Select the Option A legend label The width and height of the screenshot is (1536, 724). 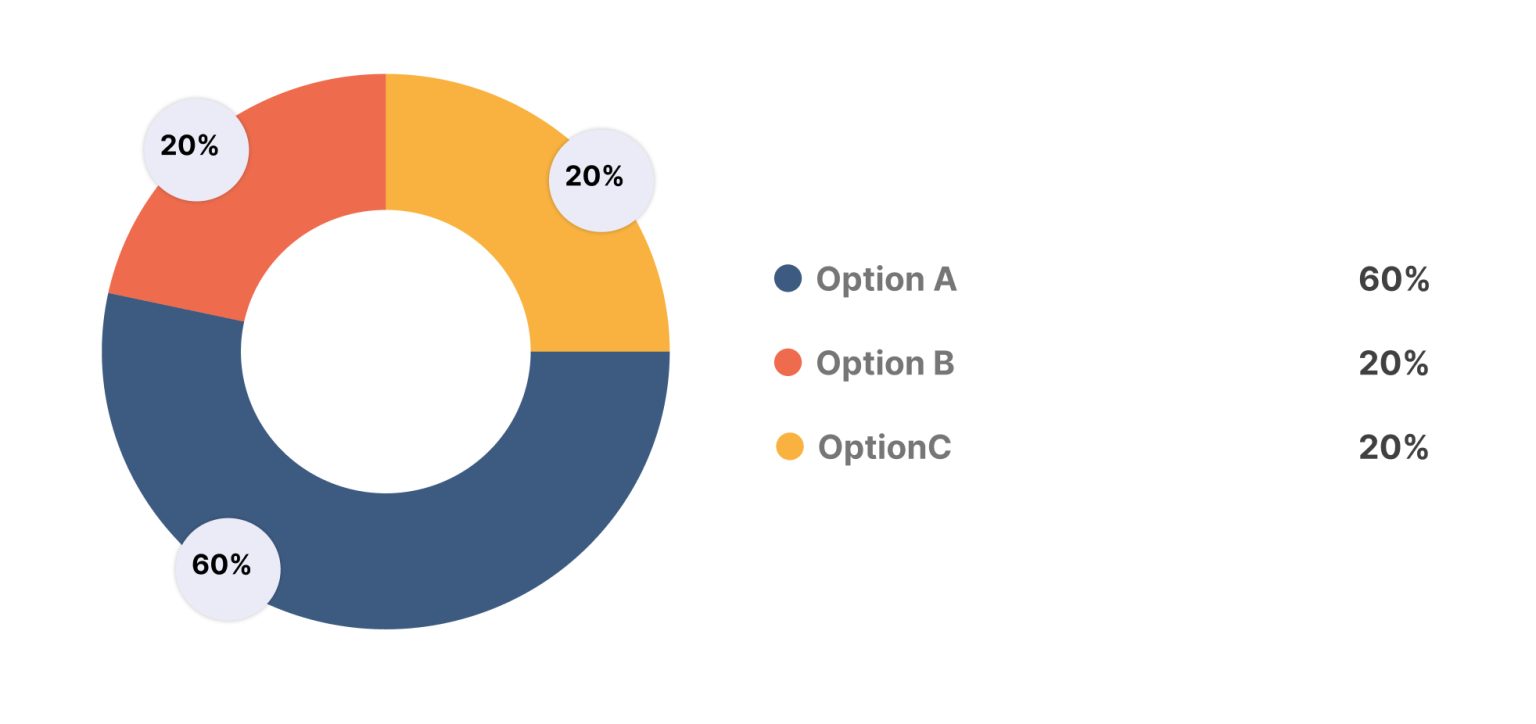(x=886, y=279)
